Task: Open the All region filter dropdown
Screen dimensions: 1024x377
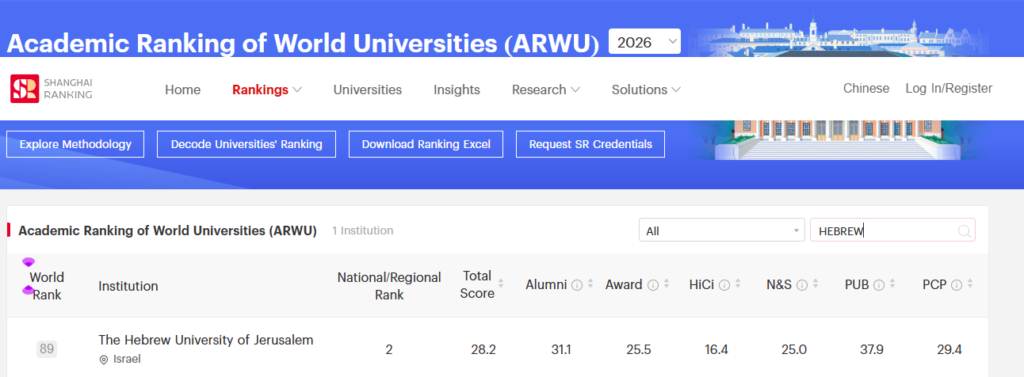Action: coord(722,231)
